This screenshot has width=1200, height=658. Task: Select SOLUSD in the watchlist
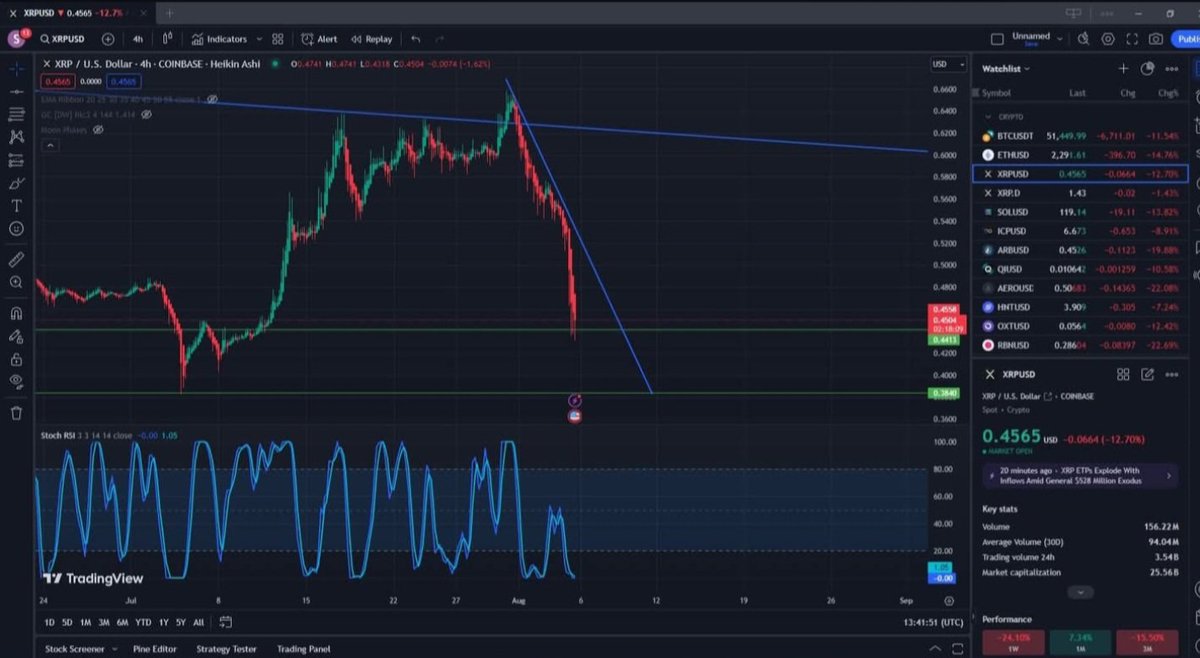point(1081,212)
